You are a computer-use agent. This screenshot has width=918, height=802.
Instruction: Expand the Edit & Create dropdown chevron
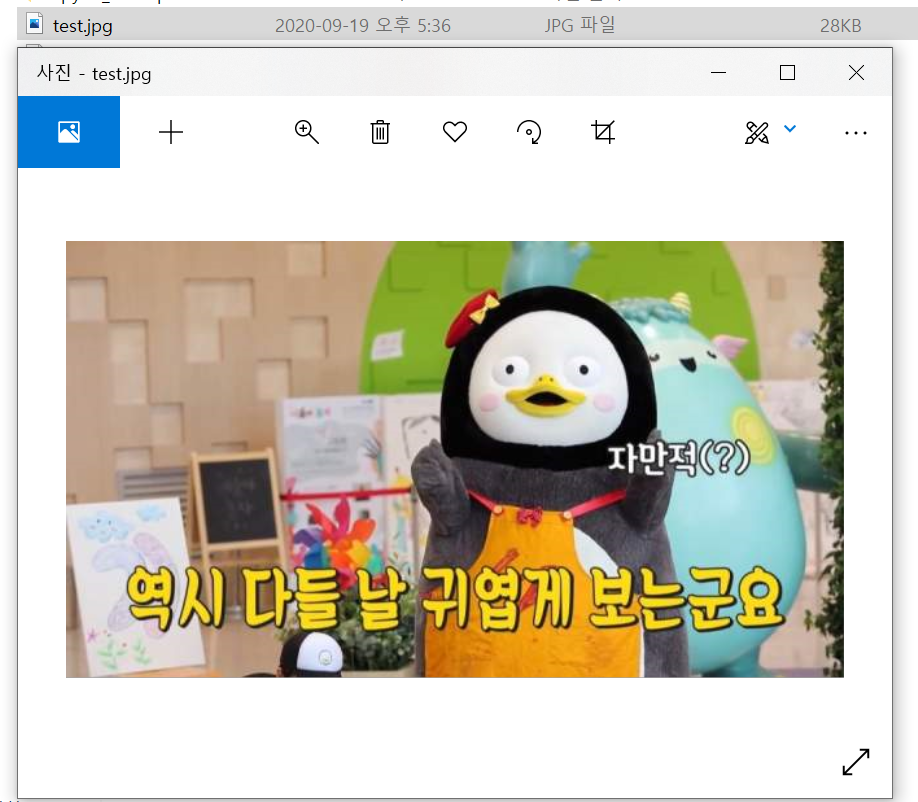click(x=790, y=129)
